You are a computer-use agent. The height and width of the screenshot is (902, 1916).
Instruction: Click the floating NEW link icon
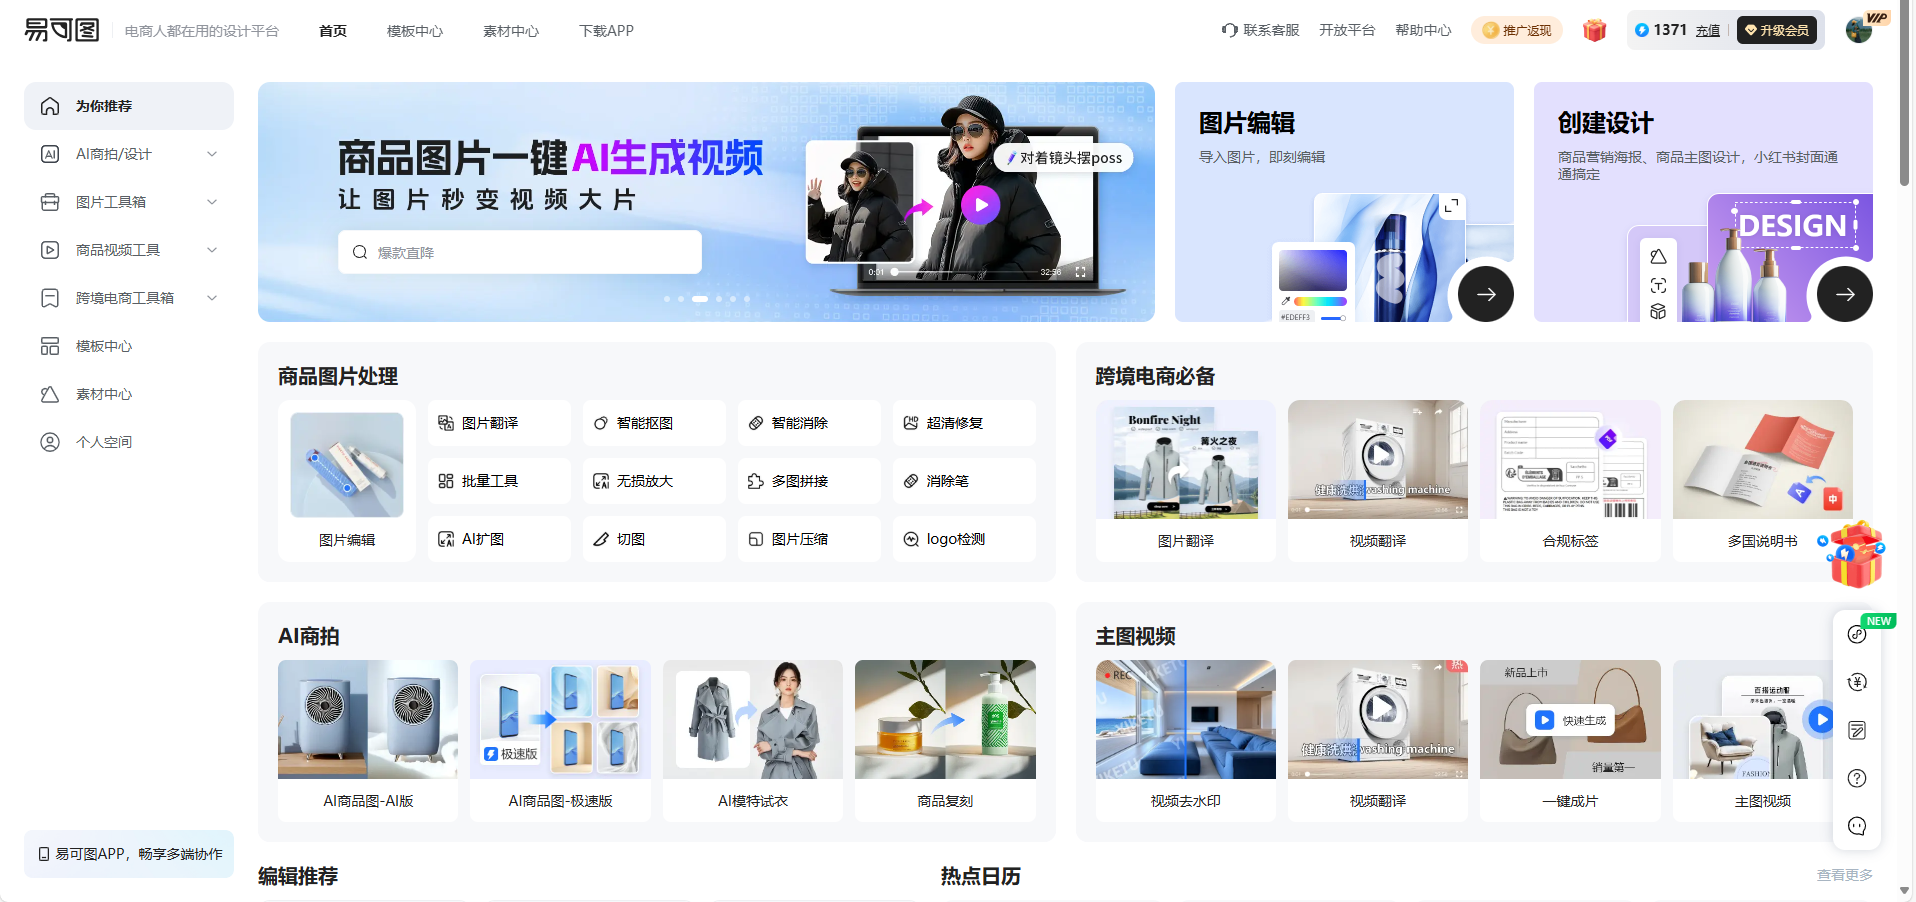pos(1857,634)
